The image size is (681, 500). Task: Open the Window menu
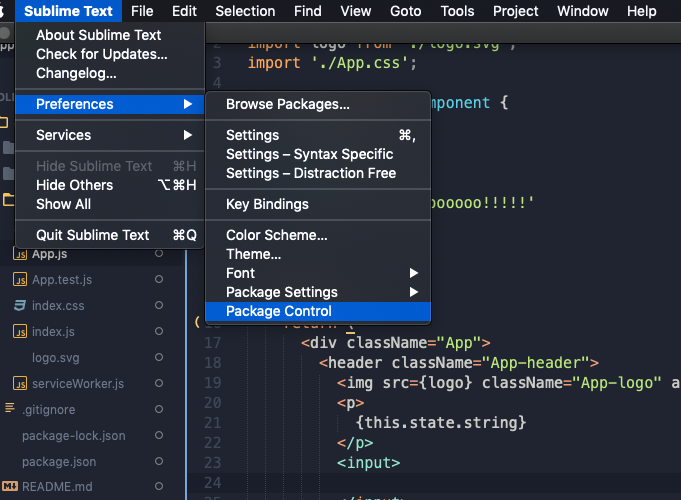[x=582, y=11]
